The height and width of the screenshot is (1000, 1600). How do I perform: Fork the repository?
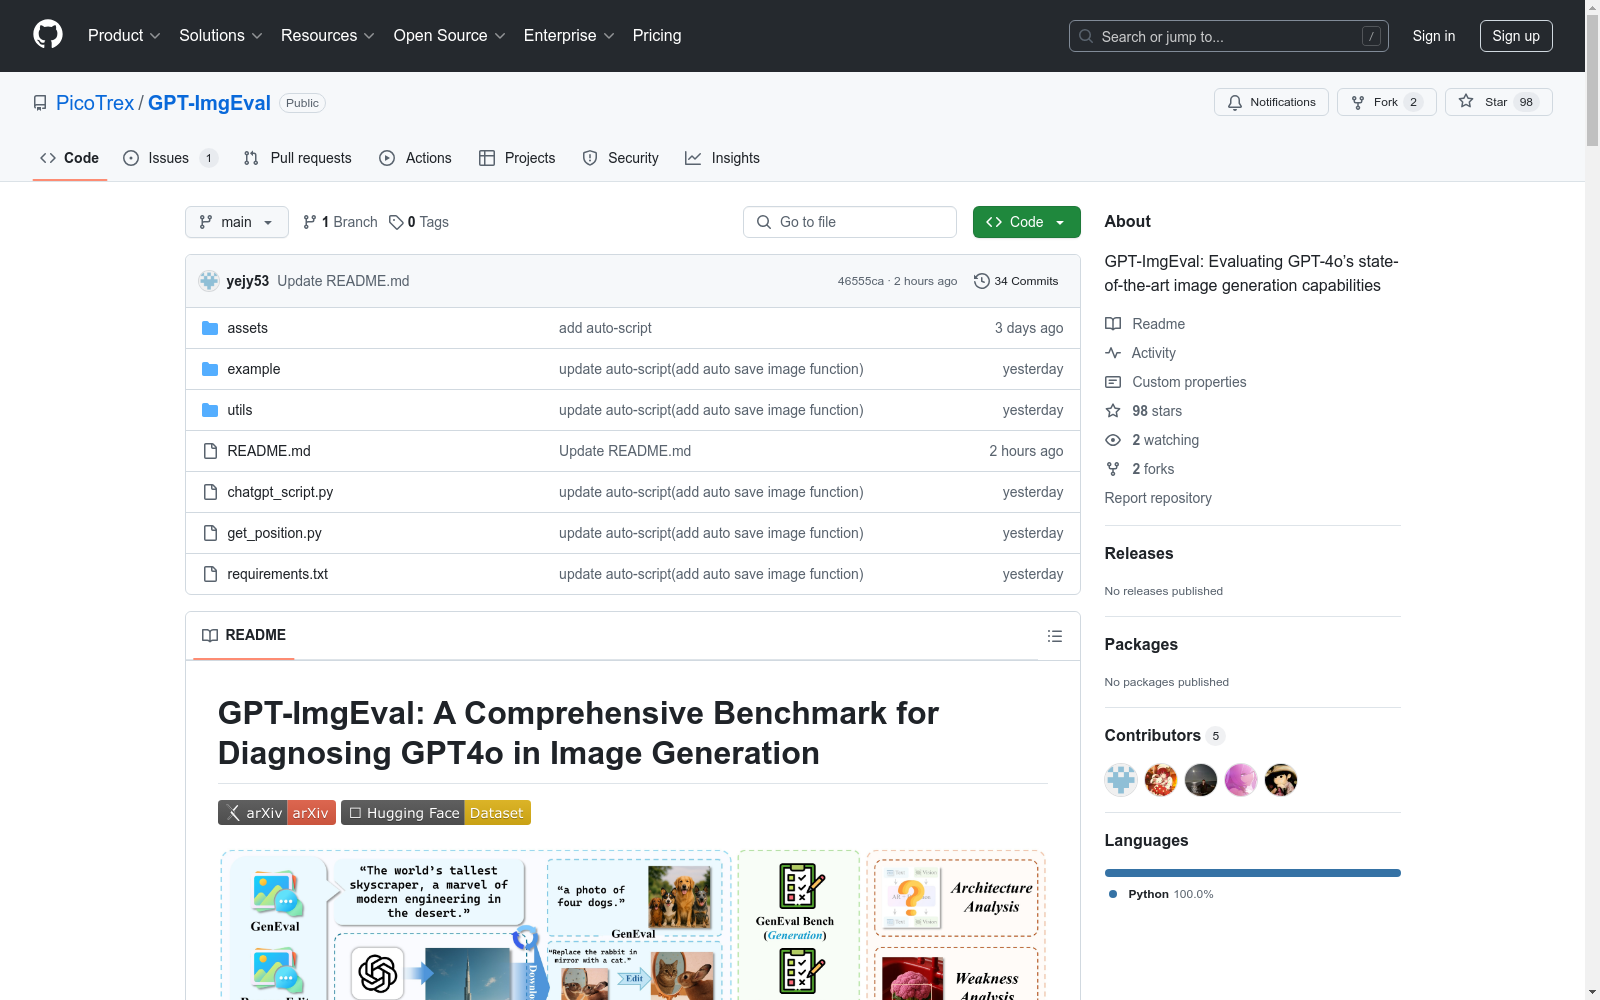pyautogui.click(x=1386, y=102)
